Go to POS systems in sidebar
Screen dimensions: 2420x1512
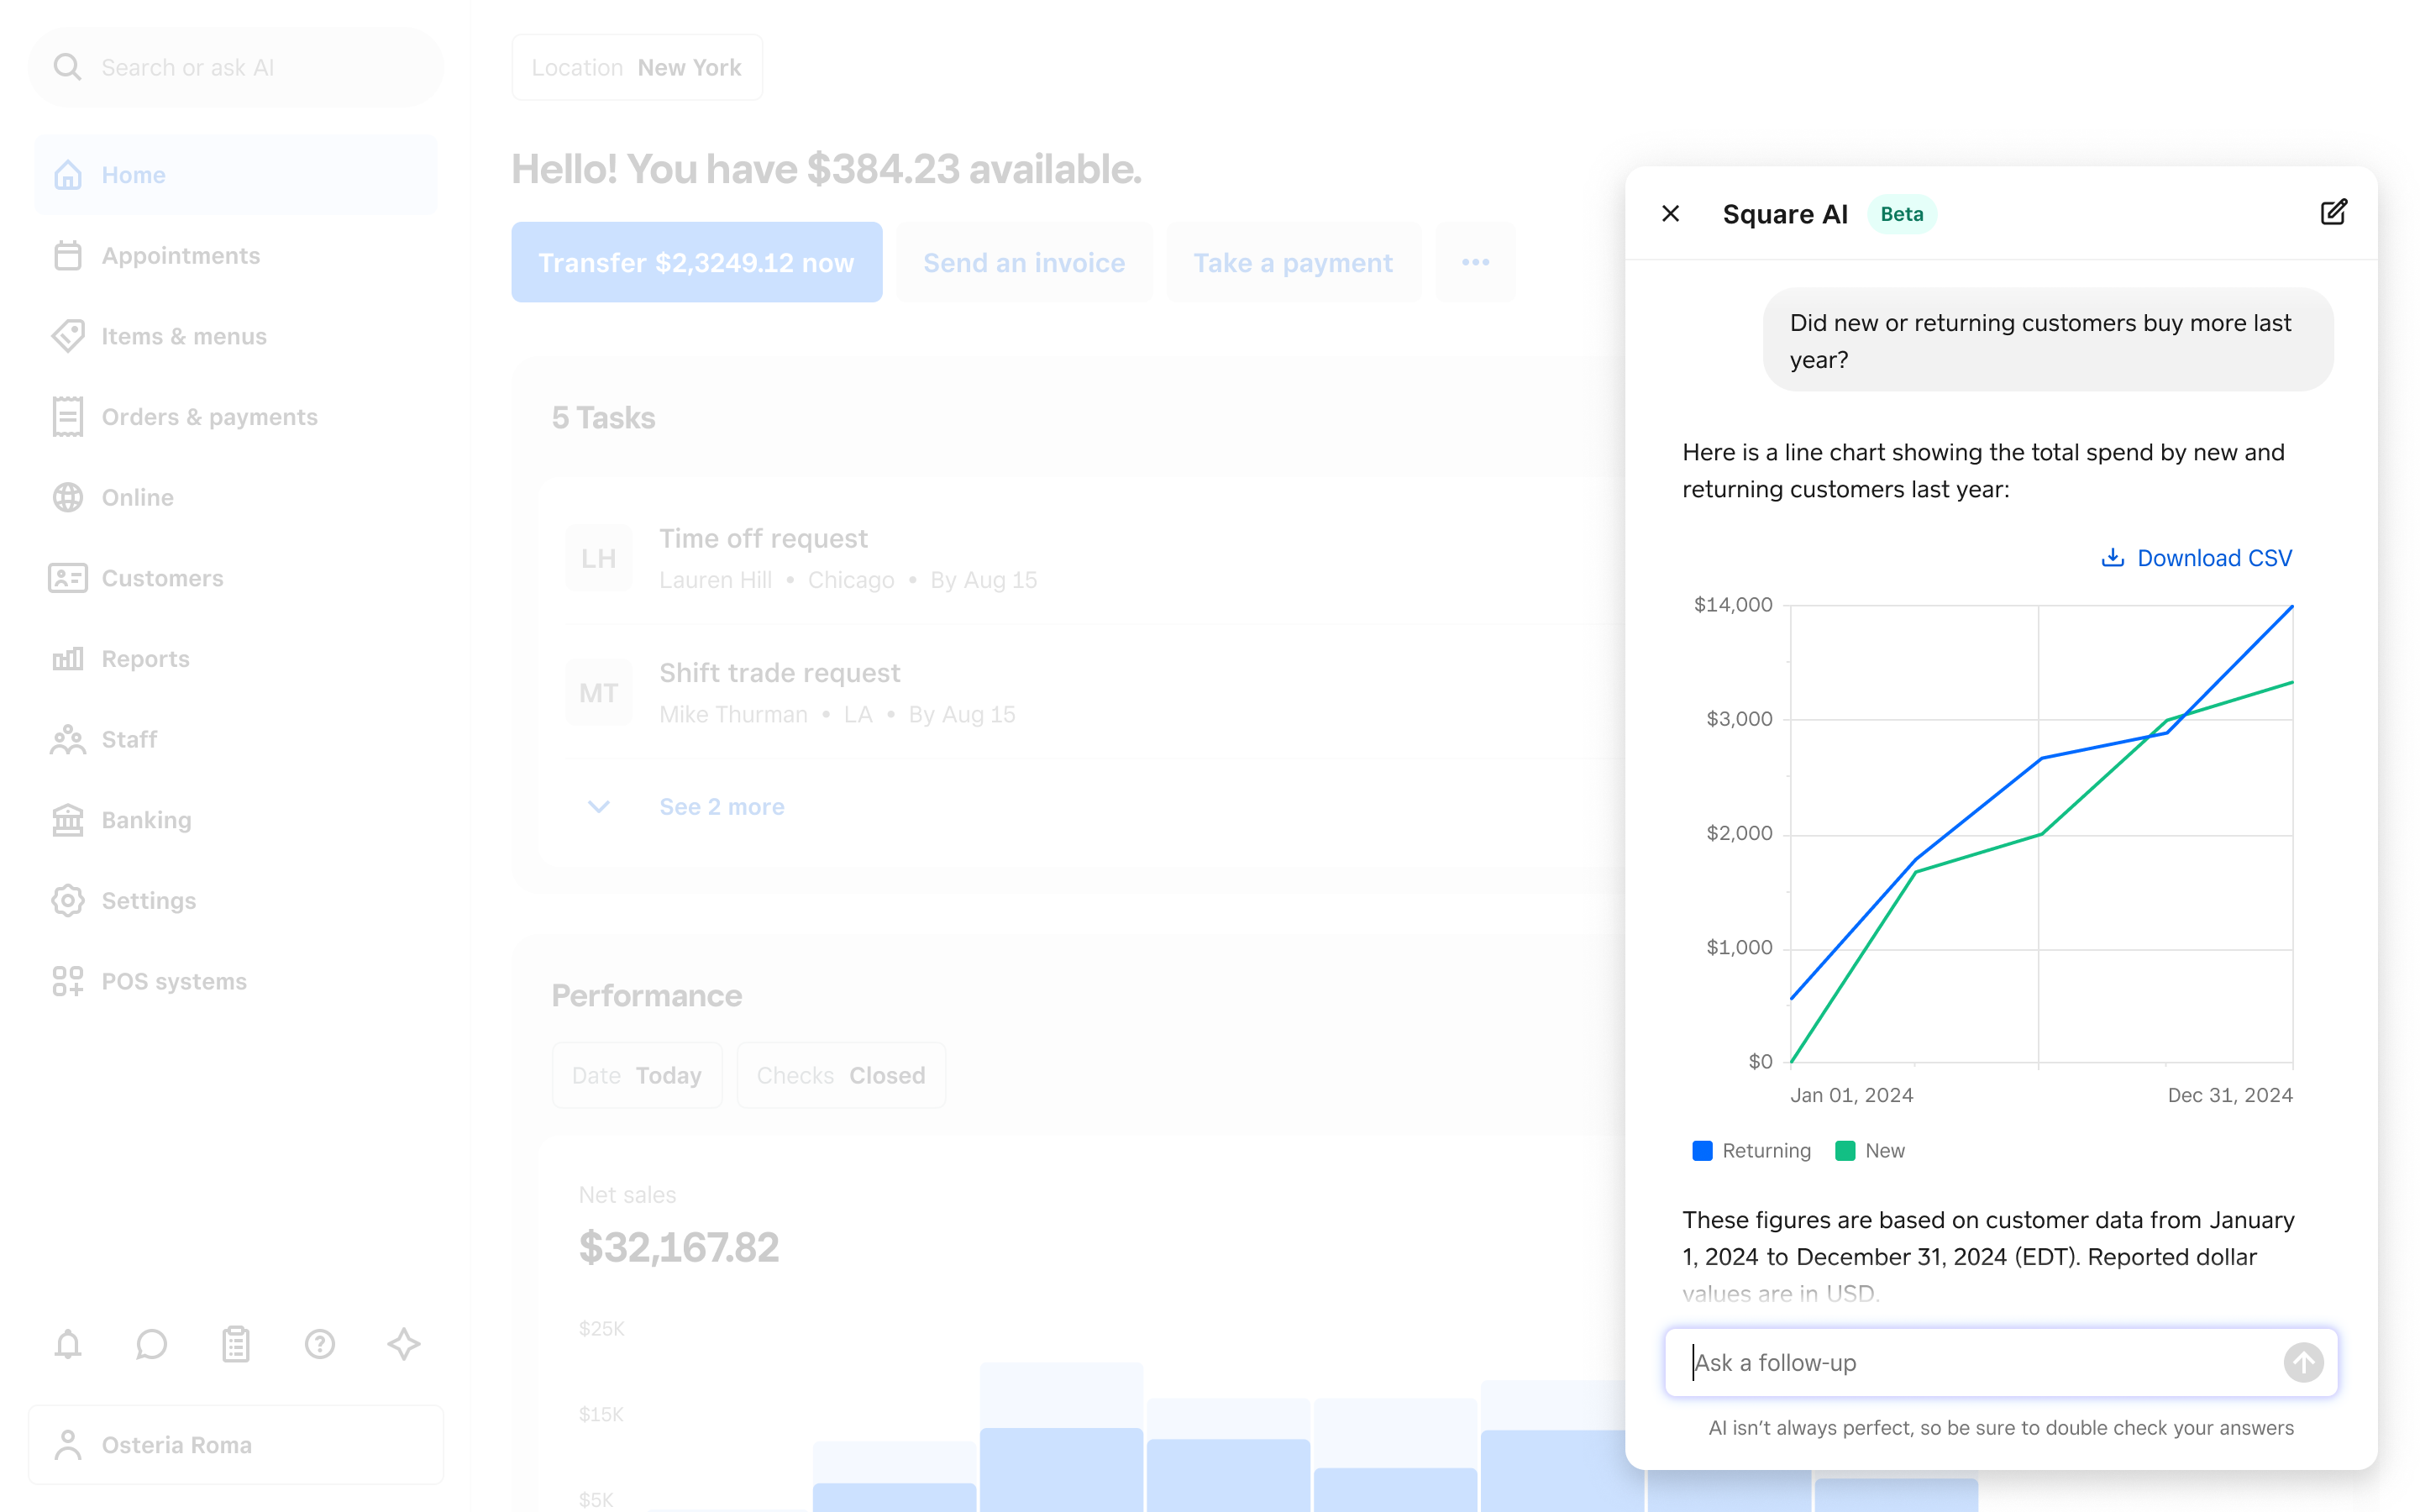[235, 981]
